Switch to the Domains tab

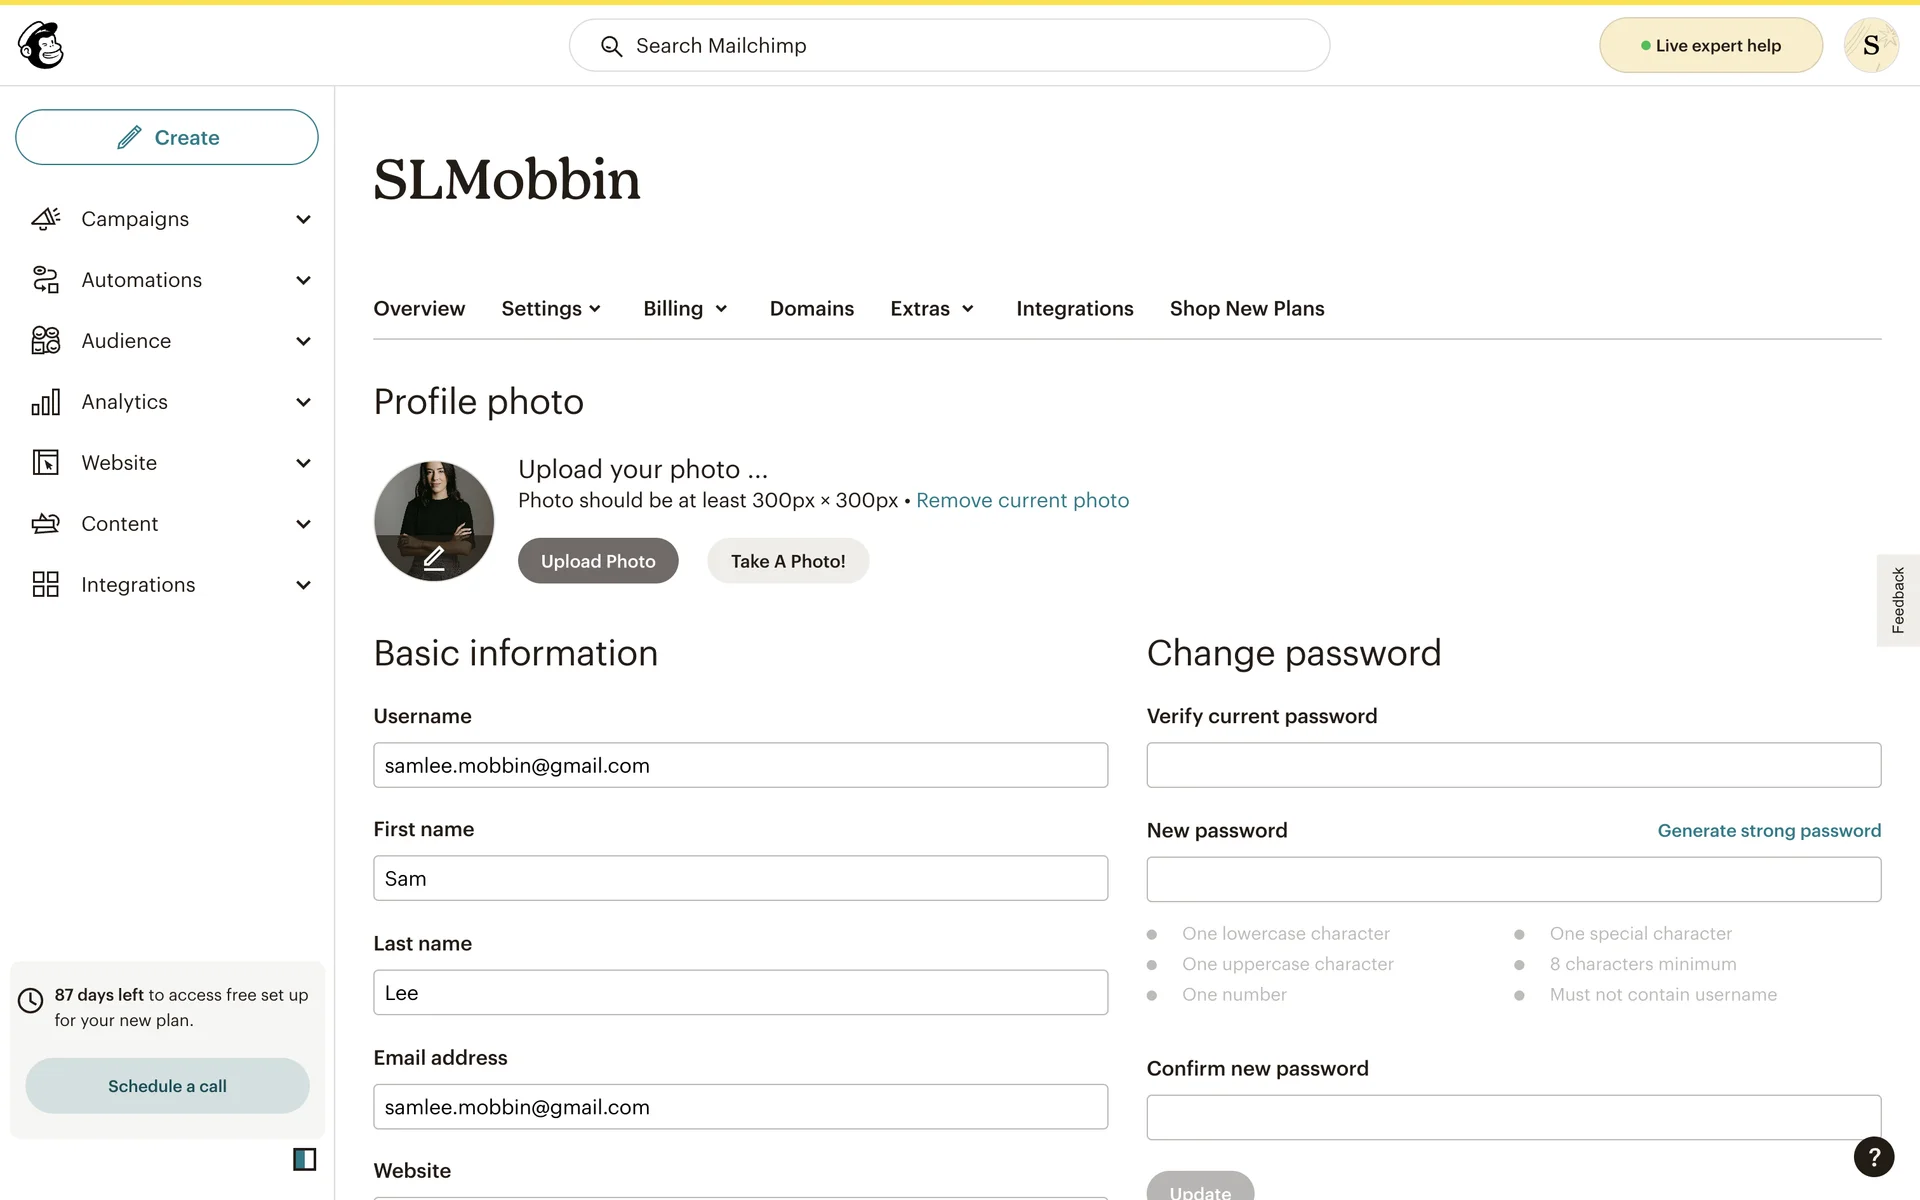(x=811, y=309)
